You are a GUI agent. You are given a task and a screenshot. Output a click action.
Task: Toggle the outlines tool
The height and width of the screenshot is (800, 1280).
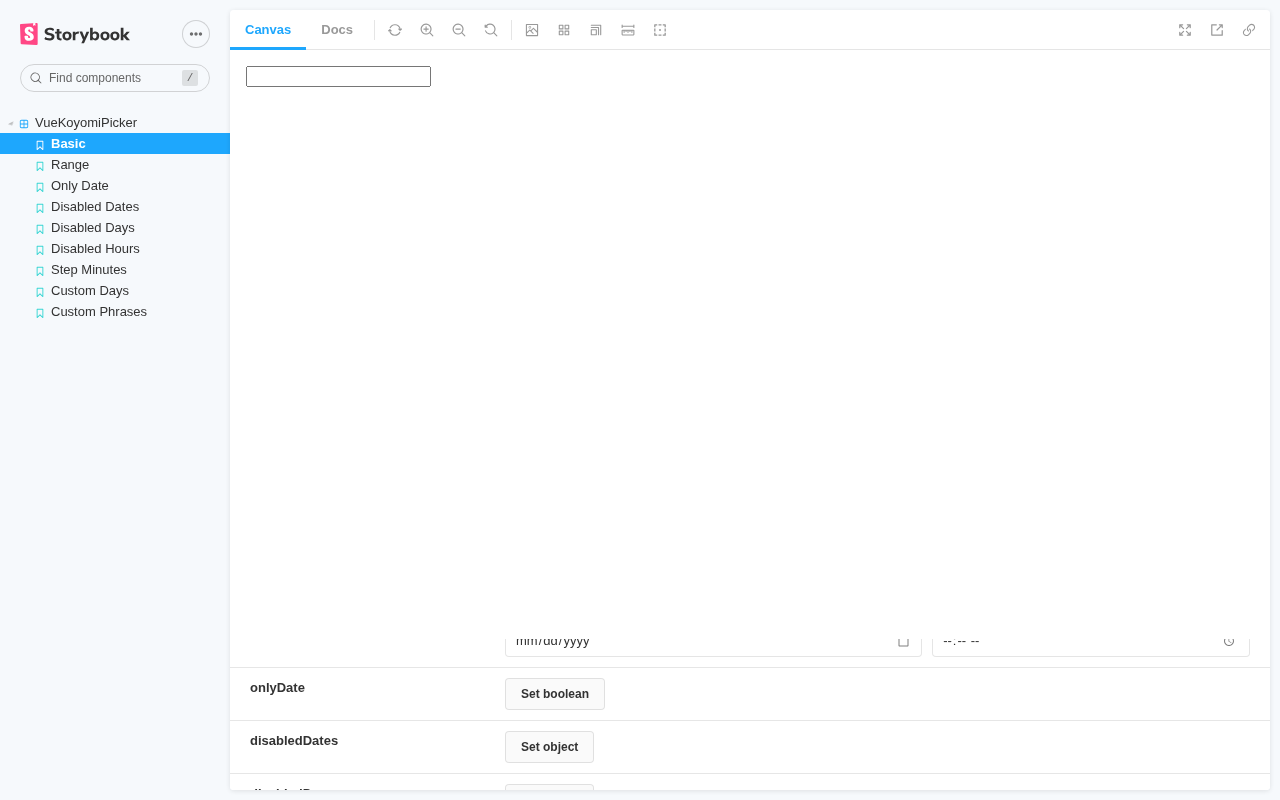point(660,30)
